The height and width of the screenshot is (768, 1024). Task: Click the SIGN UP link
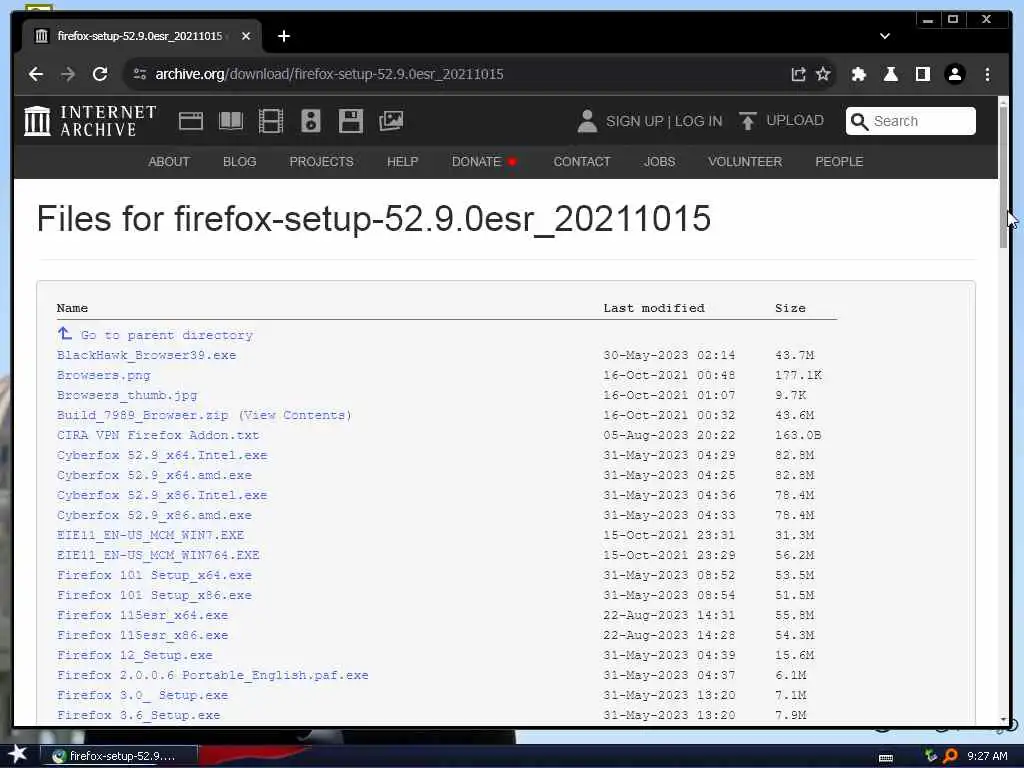(634, 121)
